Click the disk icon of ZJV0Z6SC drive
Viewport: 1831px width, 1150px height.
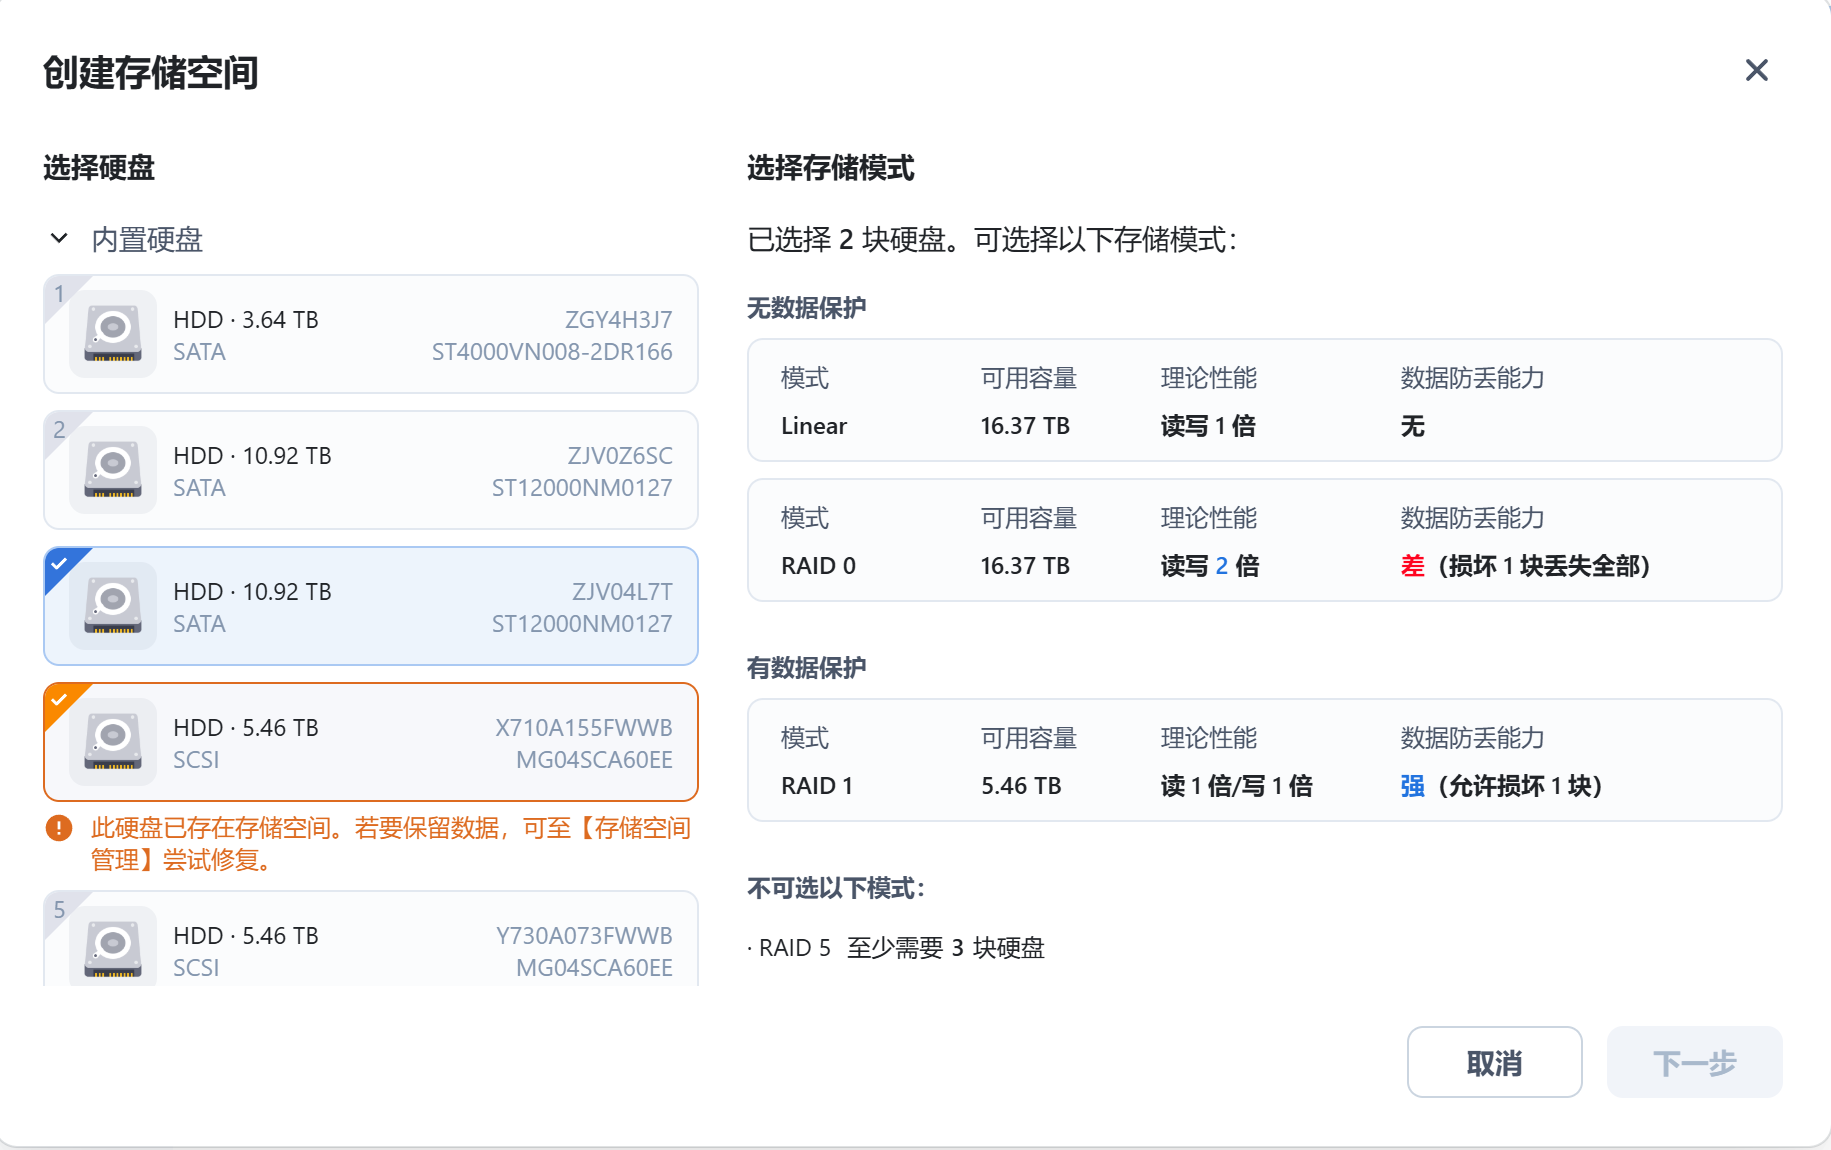[113, 470]
